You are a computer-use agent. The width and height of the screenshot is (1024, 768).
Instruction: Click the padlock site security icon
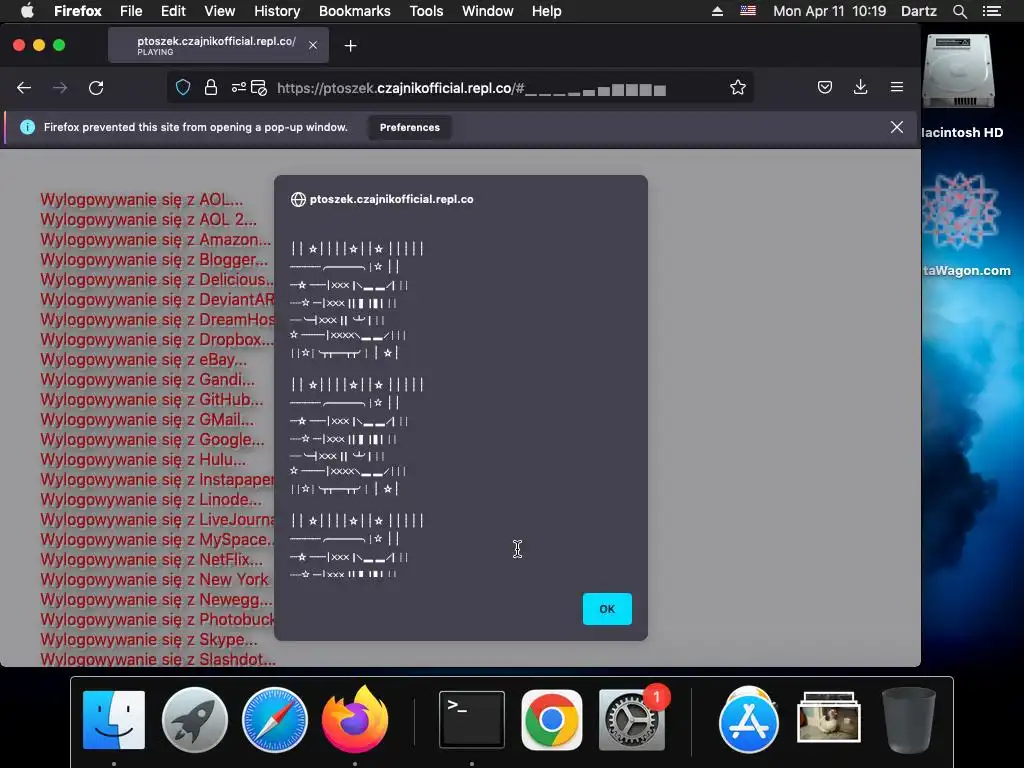tap(210, 88)
